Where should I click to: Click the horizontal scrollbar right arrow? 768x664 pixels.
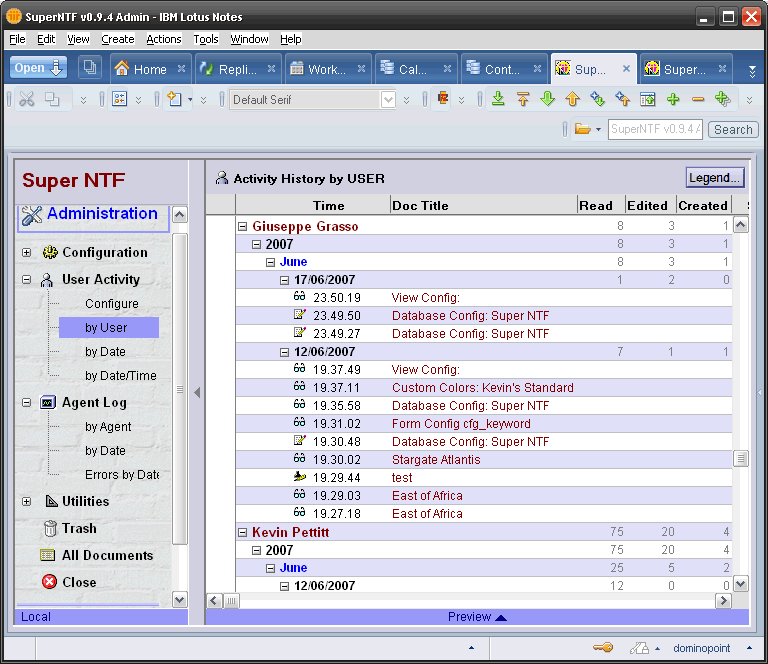tap(723, 600)
